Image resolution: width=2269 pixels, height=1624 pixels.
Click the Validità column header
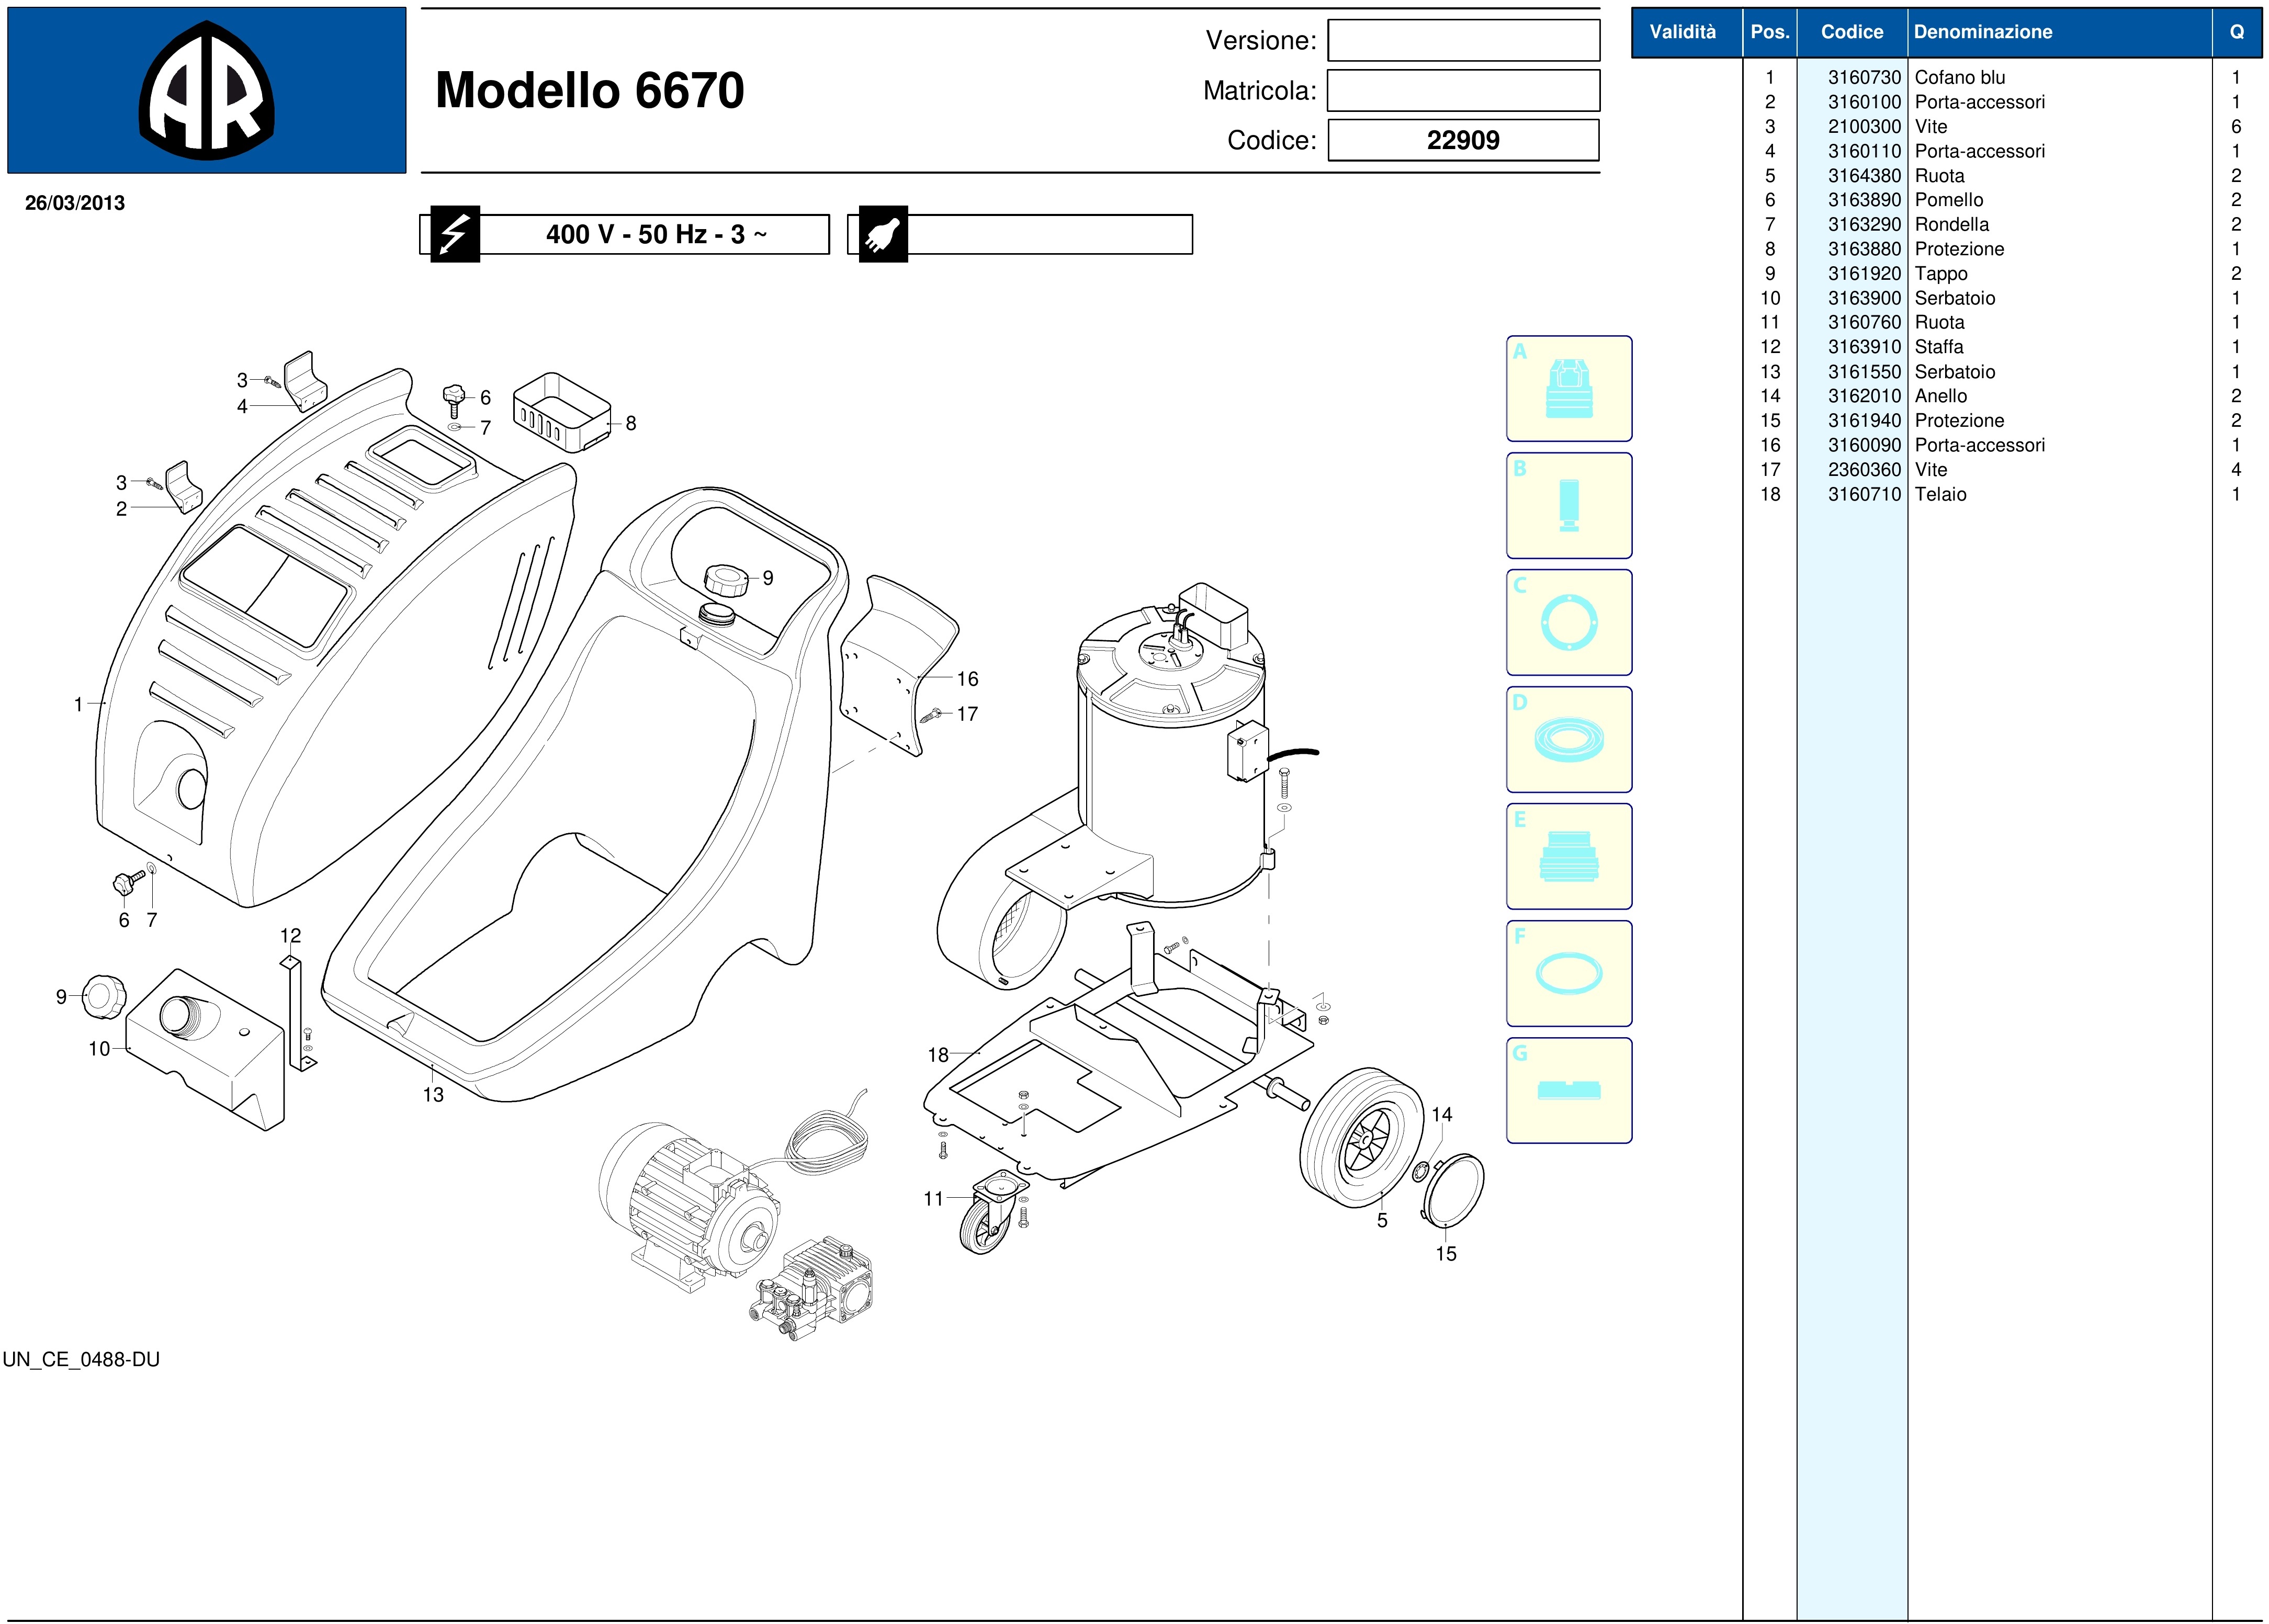(x=1682, y=32)
